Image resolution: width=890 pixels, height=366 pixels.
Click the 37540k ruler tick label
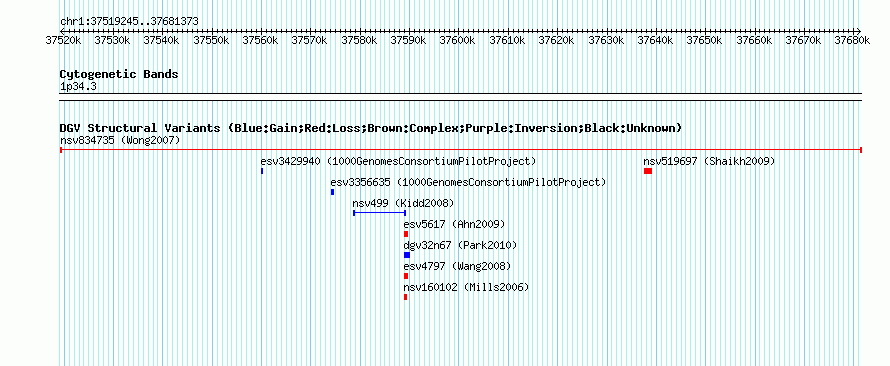tap(162, 40)
